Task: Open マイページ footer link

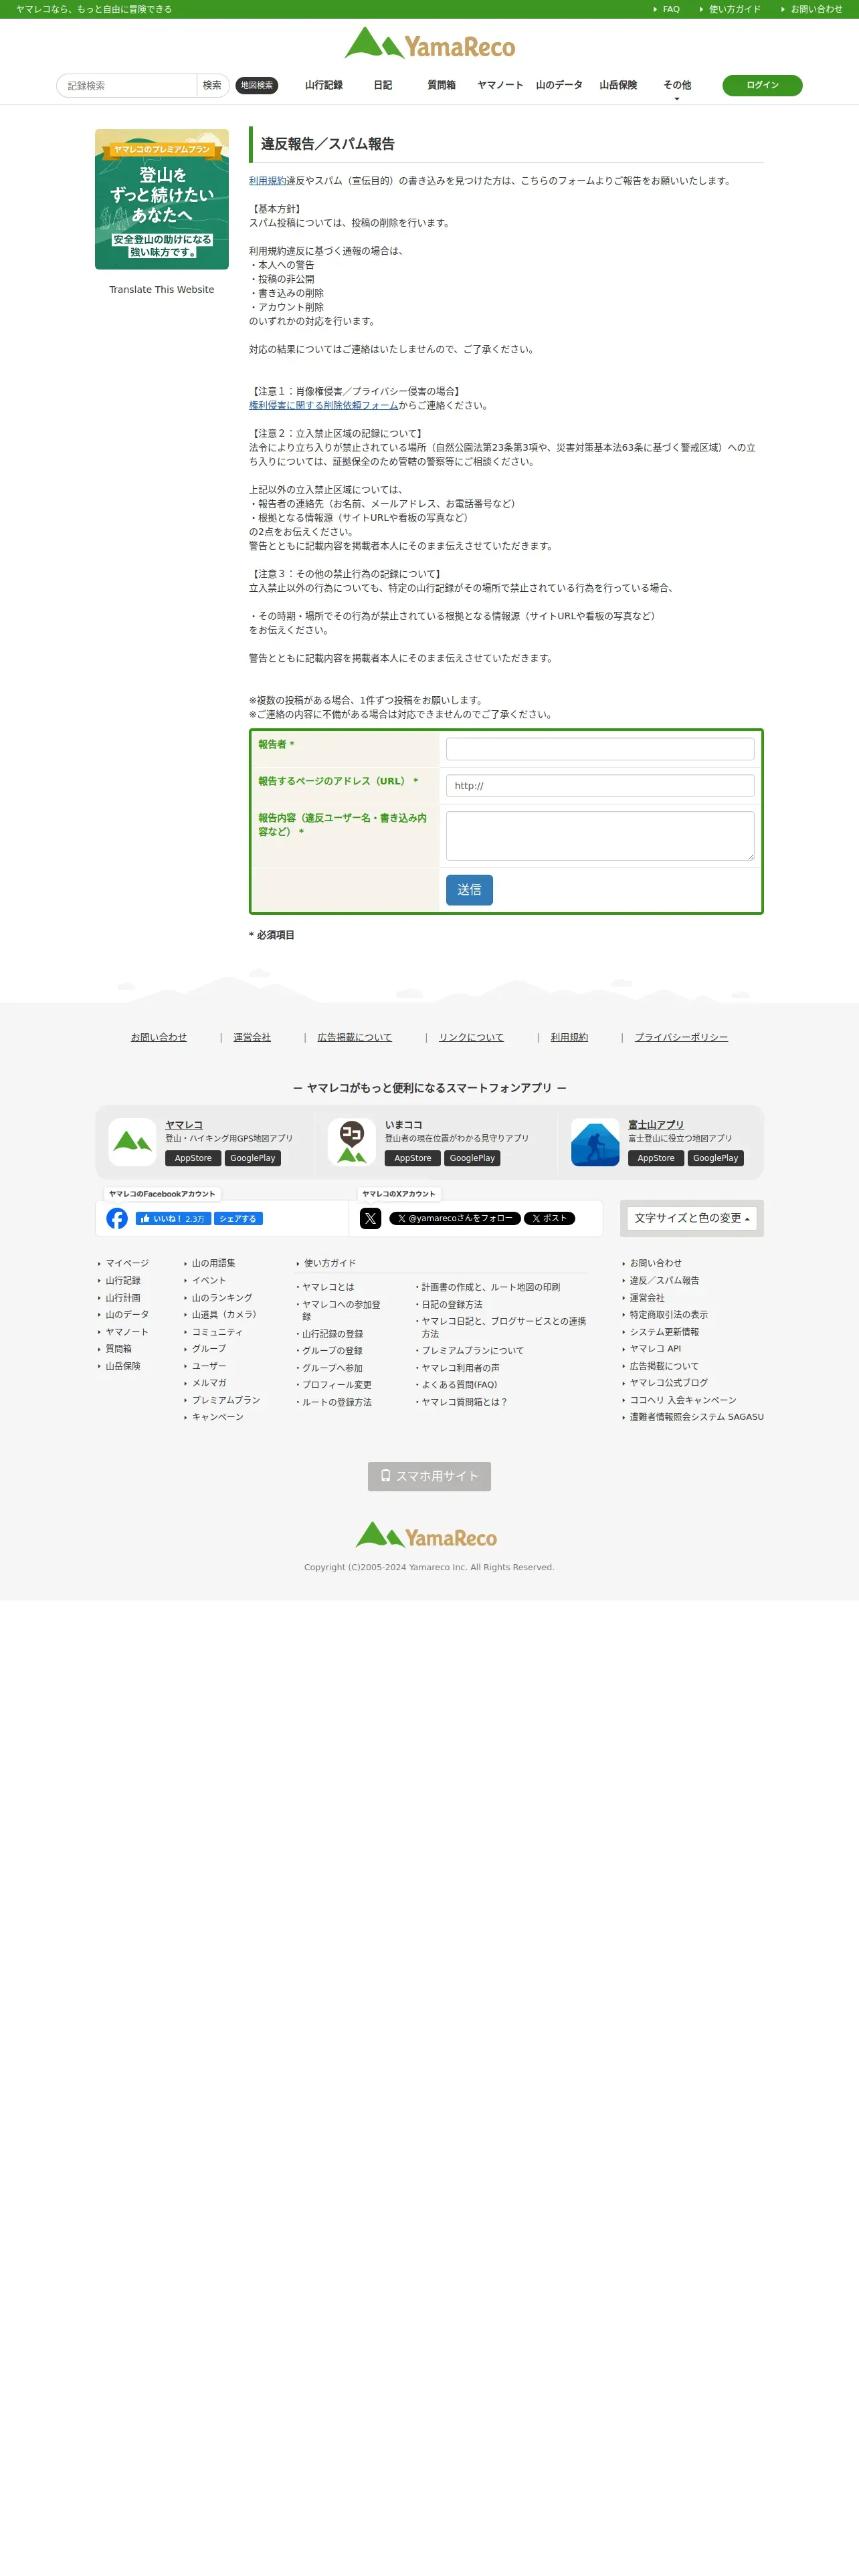Action: [127, 1263]
